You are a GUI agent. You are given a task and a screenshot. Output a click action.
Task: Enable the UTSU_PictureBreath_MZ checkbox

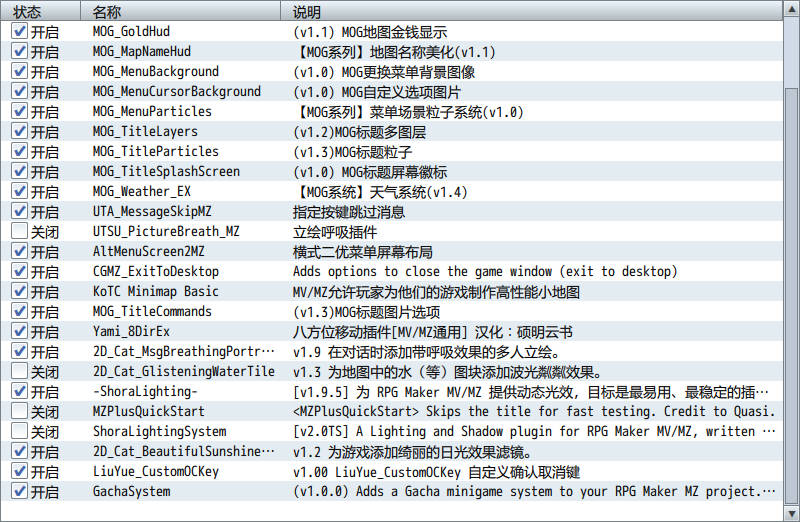[x=19, y=231]
